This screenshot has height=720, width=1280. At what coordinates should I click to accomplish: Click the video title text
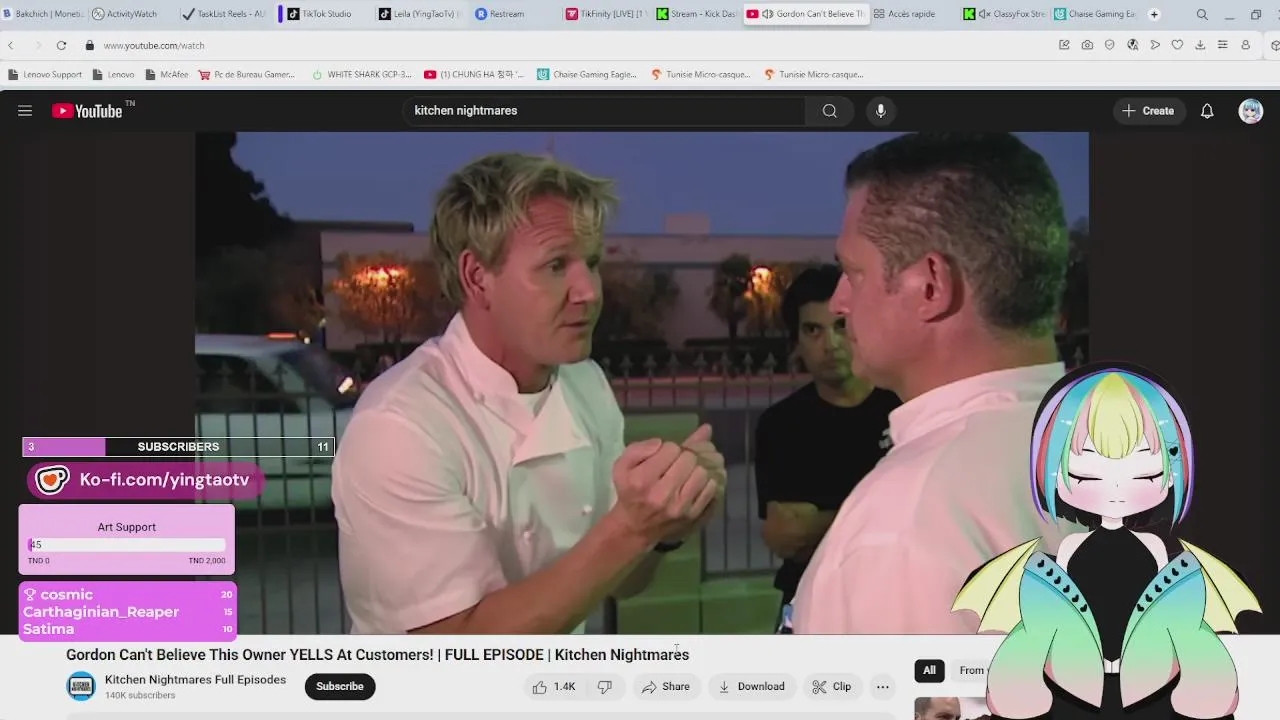(x=377, y=655)
